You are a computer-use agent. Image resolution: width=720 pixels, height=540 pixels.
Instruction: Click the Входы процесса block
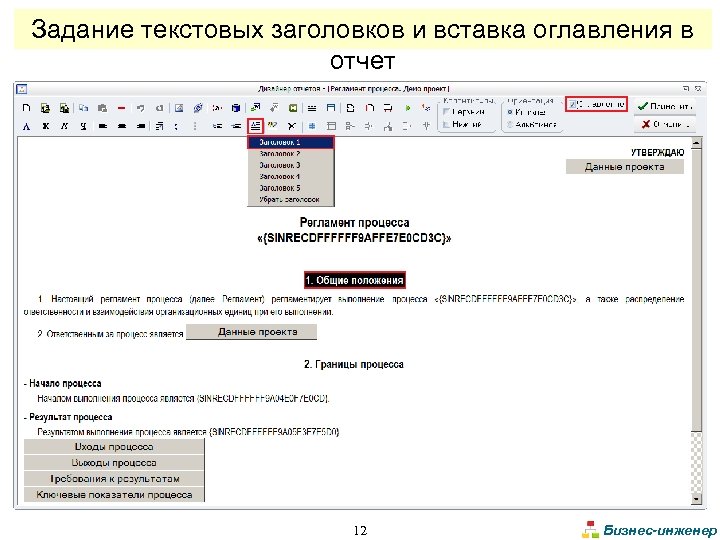tap(114, 447)
